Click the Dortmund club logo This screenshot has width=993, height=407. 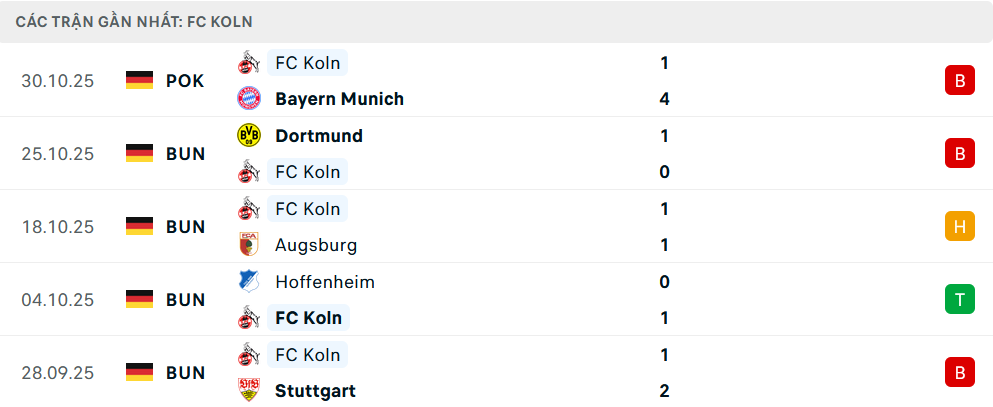pyautogui.click(x=248, y=135)
